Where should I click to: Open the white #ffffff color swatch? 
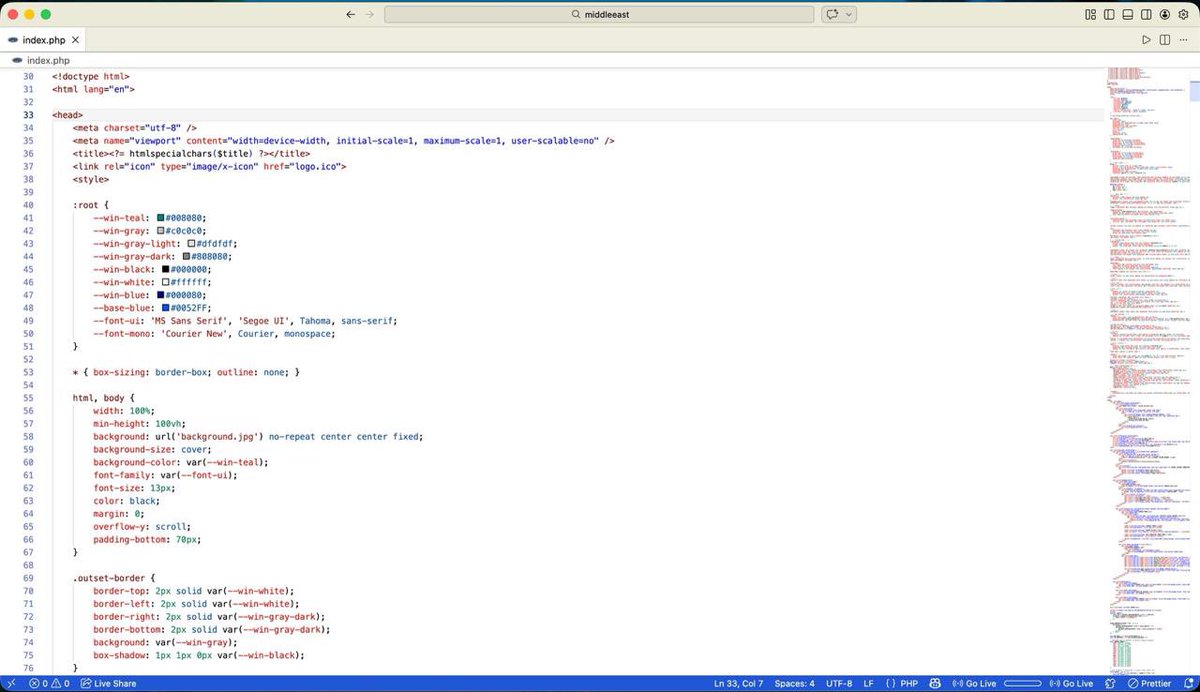[x=165, y=282]
